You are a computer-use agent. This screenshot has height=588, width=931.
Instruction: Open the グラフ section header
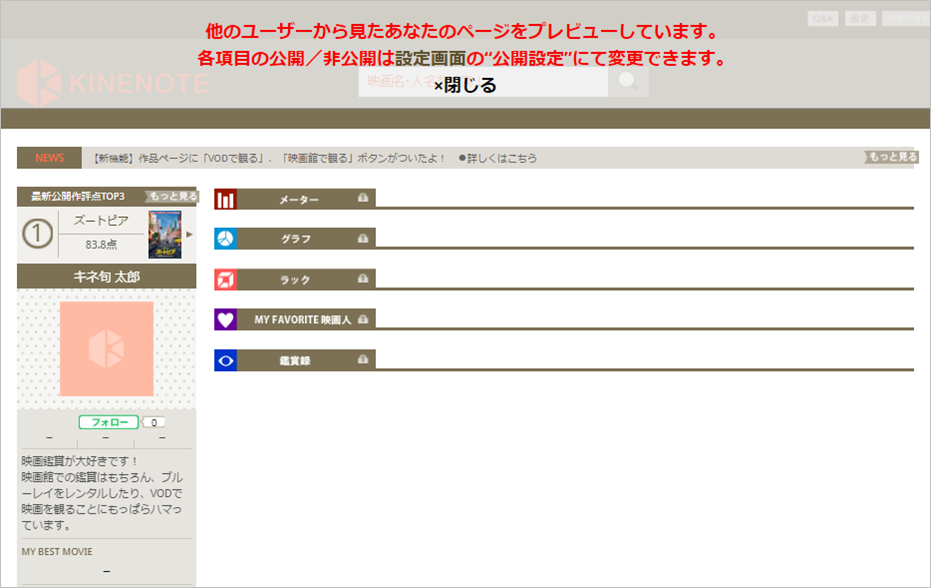tap(295, 239)
